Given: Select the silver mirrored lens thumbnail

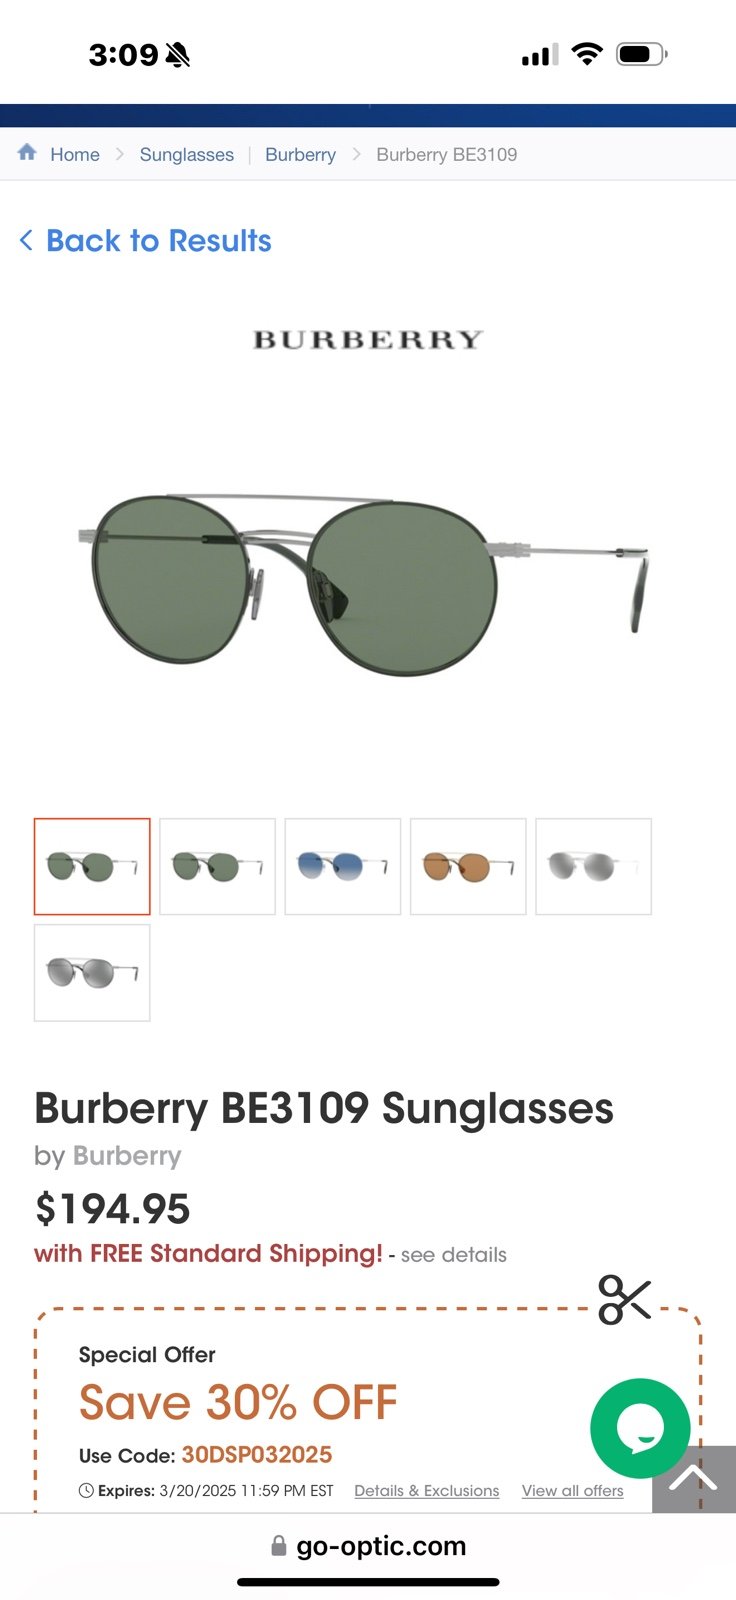Looking at the screenshot, I should (594, 866).
